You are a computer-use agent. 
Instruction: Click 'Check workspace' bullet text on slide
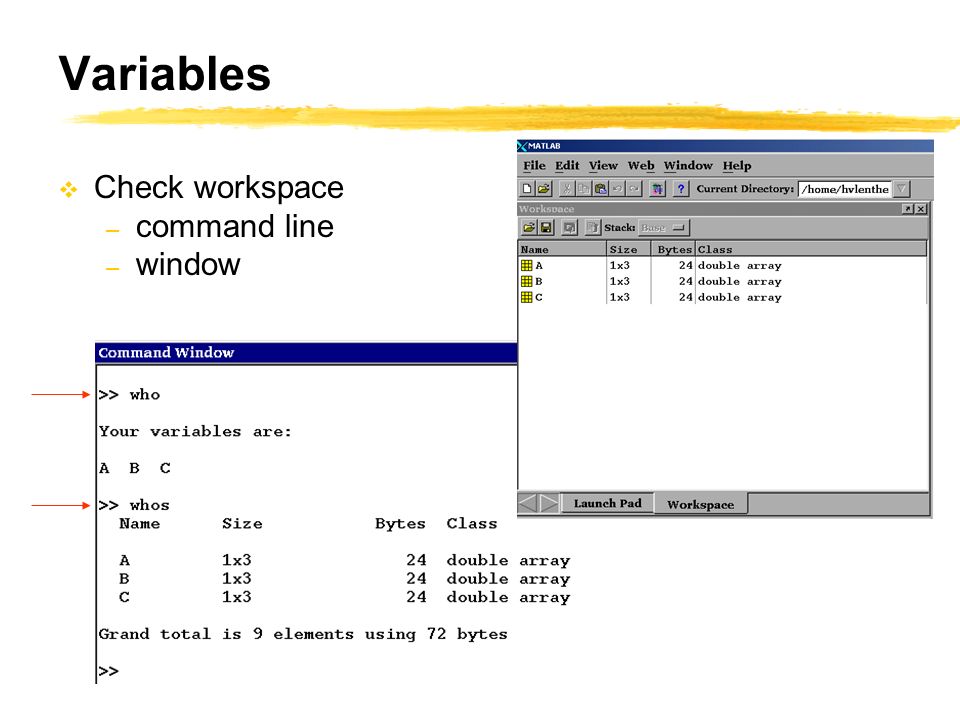[x=219, y=187]
